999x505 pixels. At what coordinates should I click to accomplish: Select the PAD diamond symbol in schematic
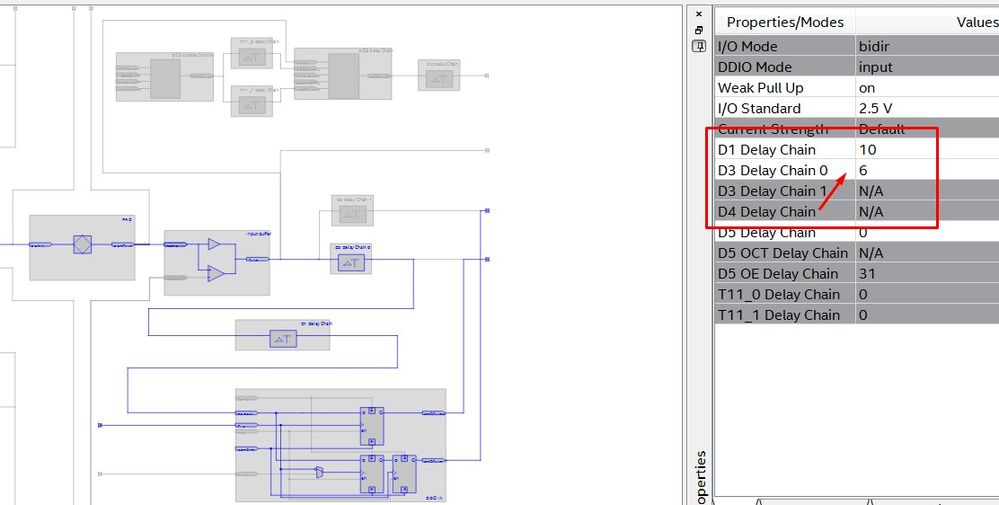82,245
